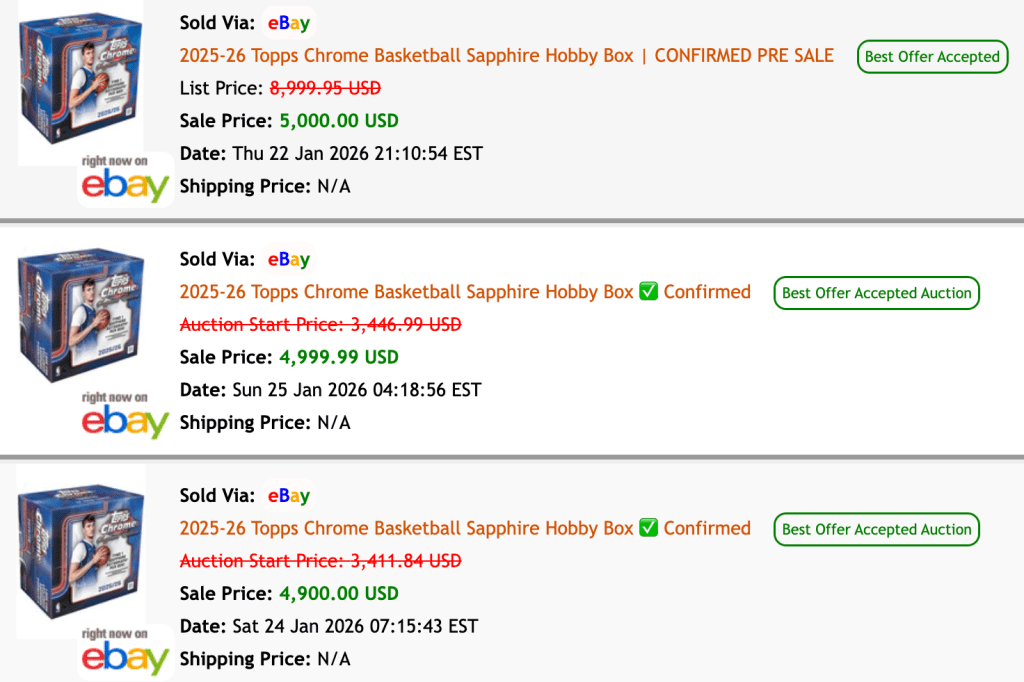Image resolution: width=1024 pixels, height=682 pixels.
Task: Click the eBay logo in the first listing's Sold Via
Action: tap(288, 22)
